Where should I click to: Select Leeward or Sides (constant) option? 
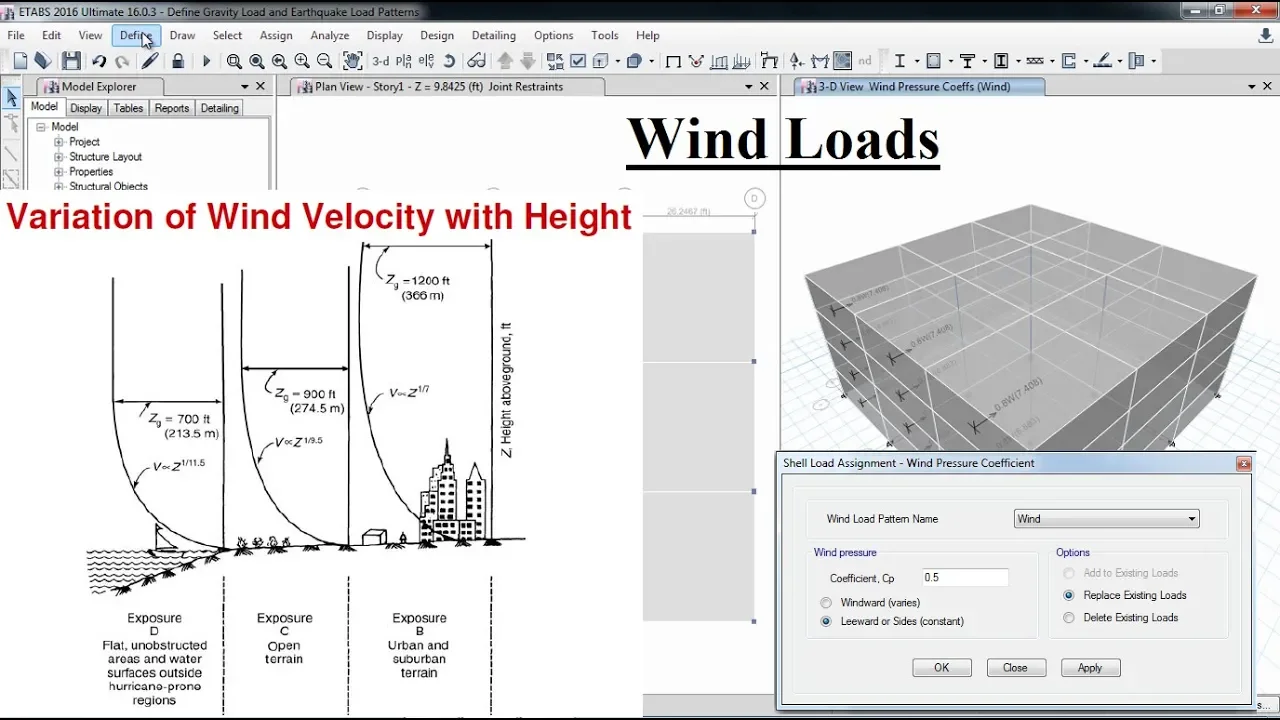(x=826, y=621)
